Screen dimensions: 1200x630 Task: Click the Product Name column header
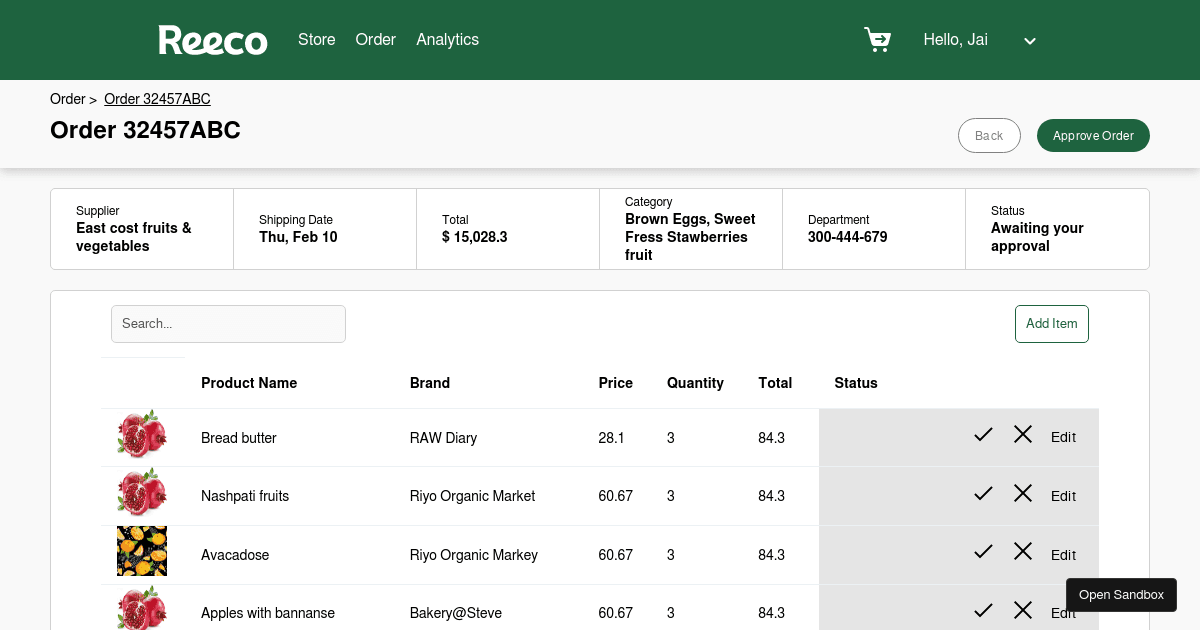pos(249,383)
